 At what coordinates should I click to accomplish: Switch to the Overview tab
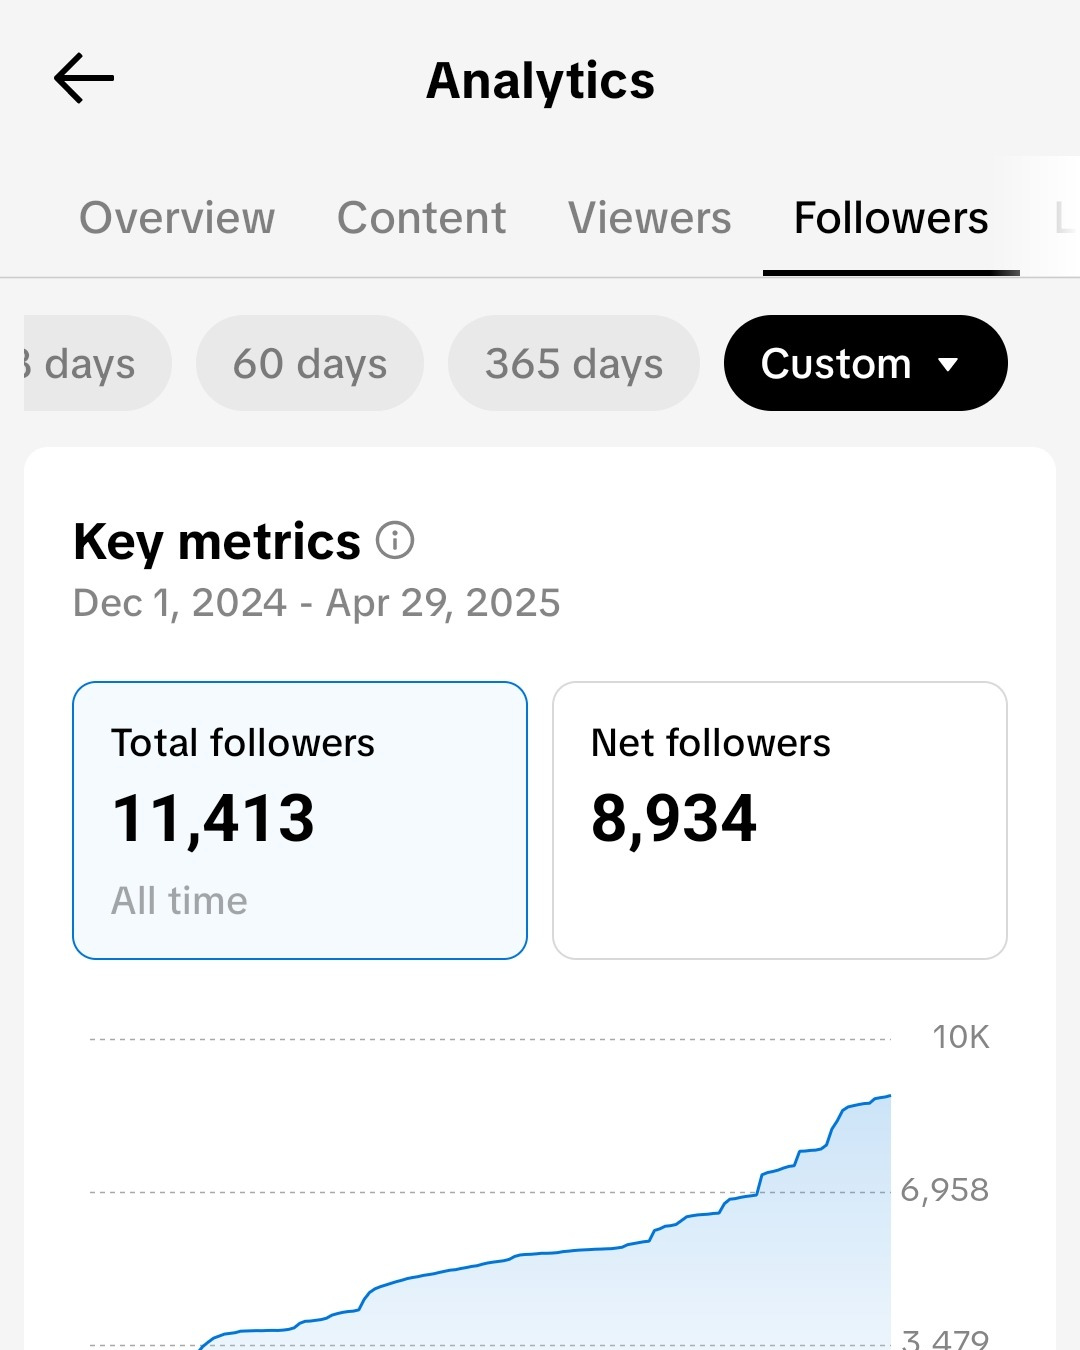pos(177,218)
